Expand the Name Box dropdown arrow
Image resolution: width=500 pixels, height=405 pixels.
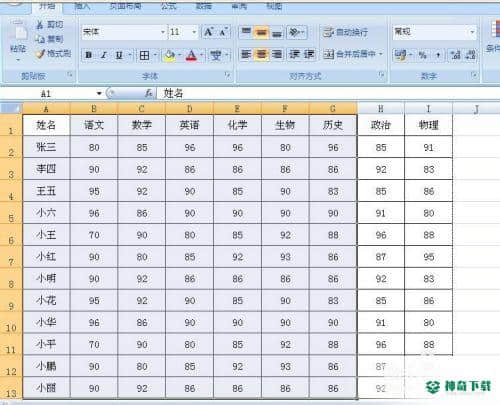[99, 94]
